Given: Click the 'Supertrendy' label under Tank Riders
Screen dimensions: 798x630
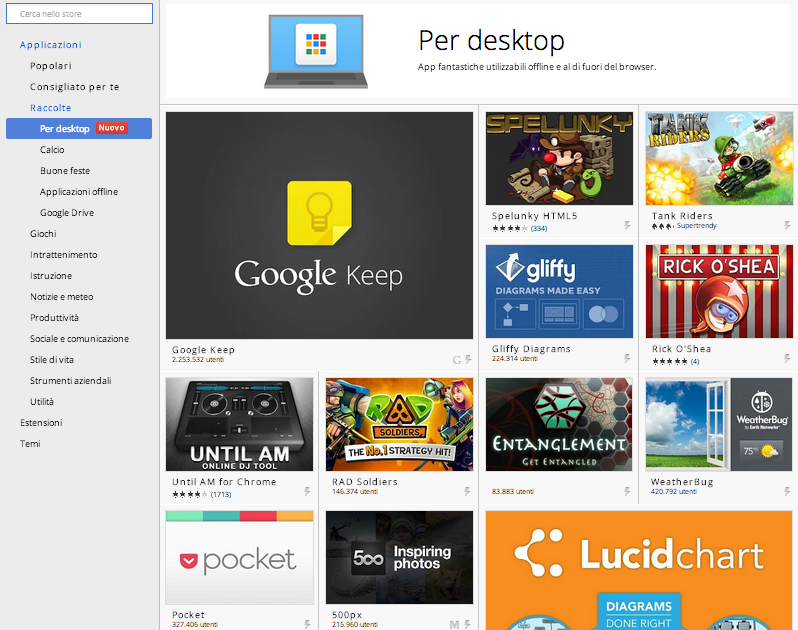Looking at the screenshot, I should click(x=696, y=225).
